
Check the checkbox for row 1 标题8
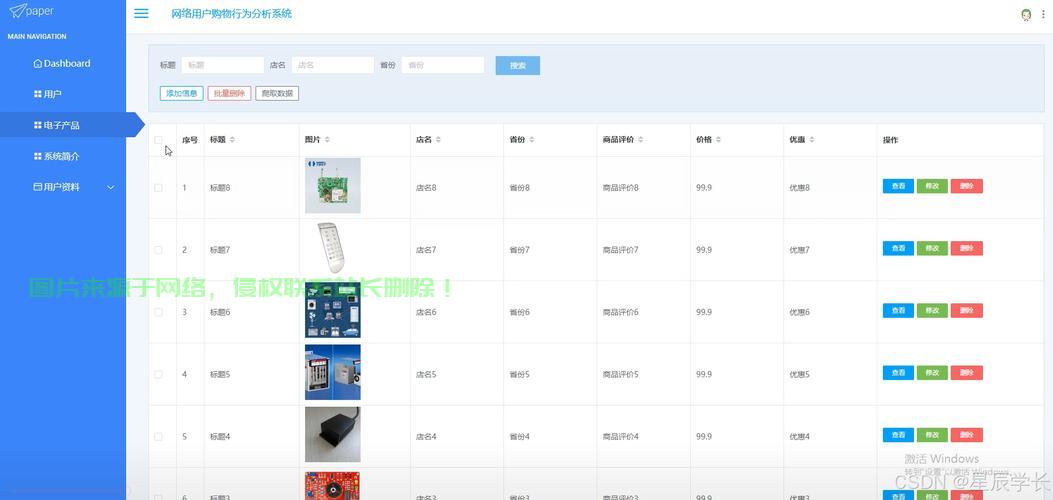click(158, 188)
